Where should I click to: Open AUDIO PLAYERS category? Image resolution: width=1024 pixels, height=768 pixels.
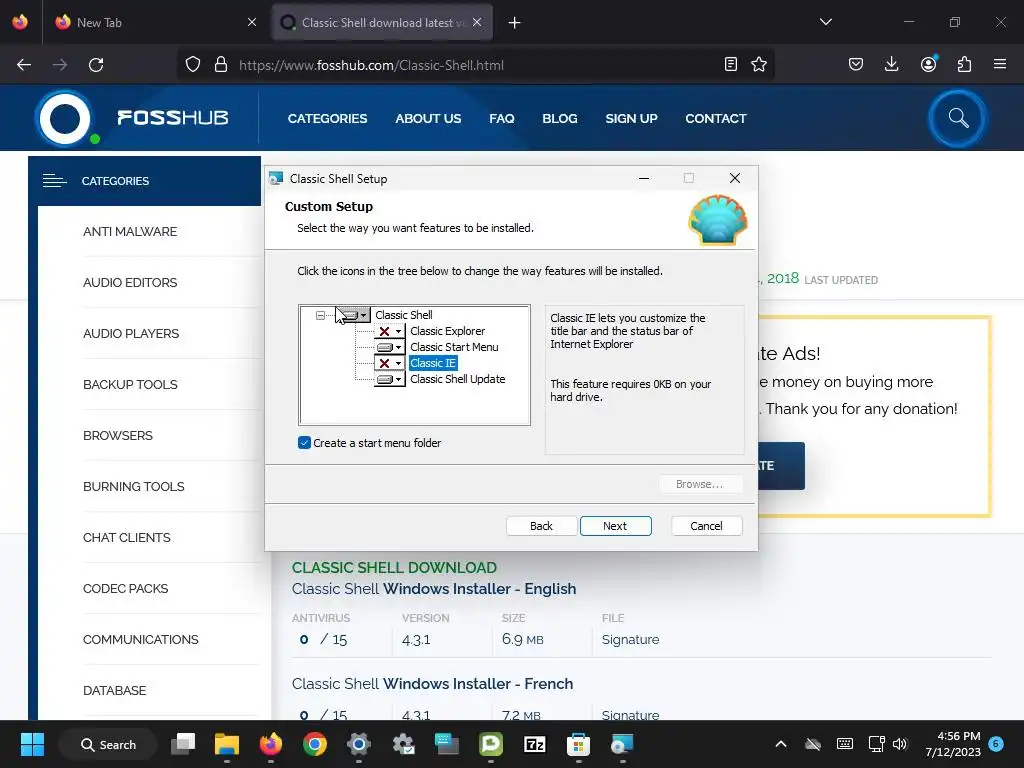pyautogui.click(x=131, y=334)
